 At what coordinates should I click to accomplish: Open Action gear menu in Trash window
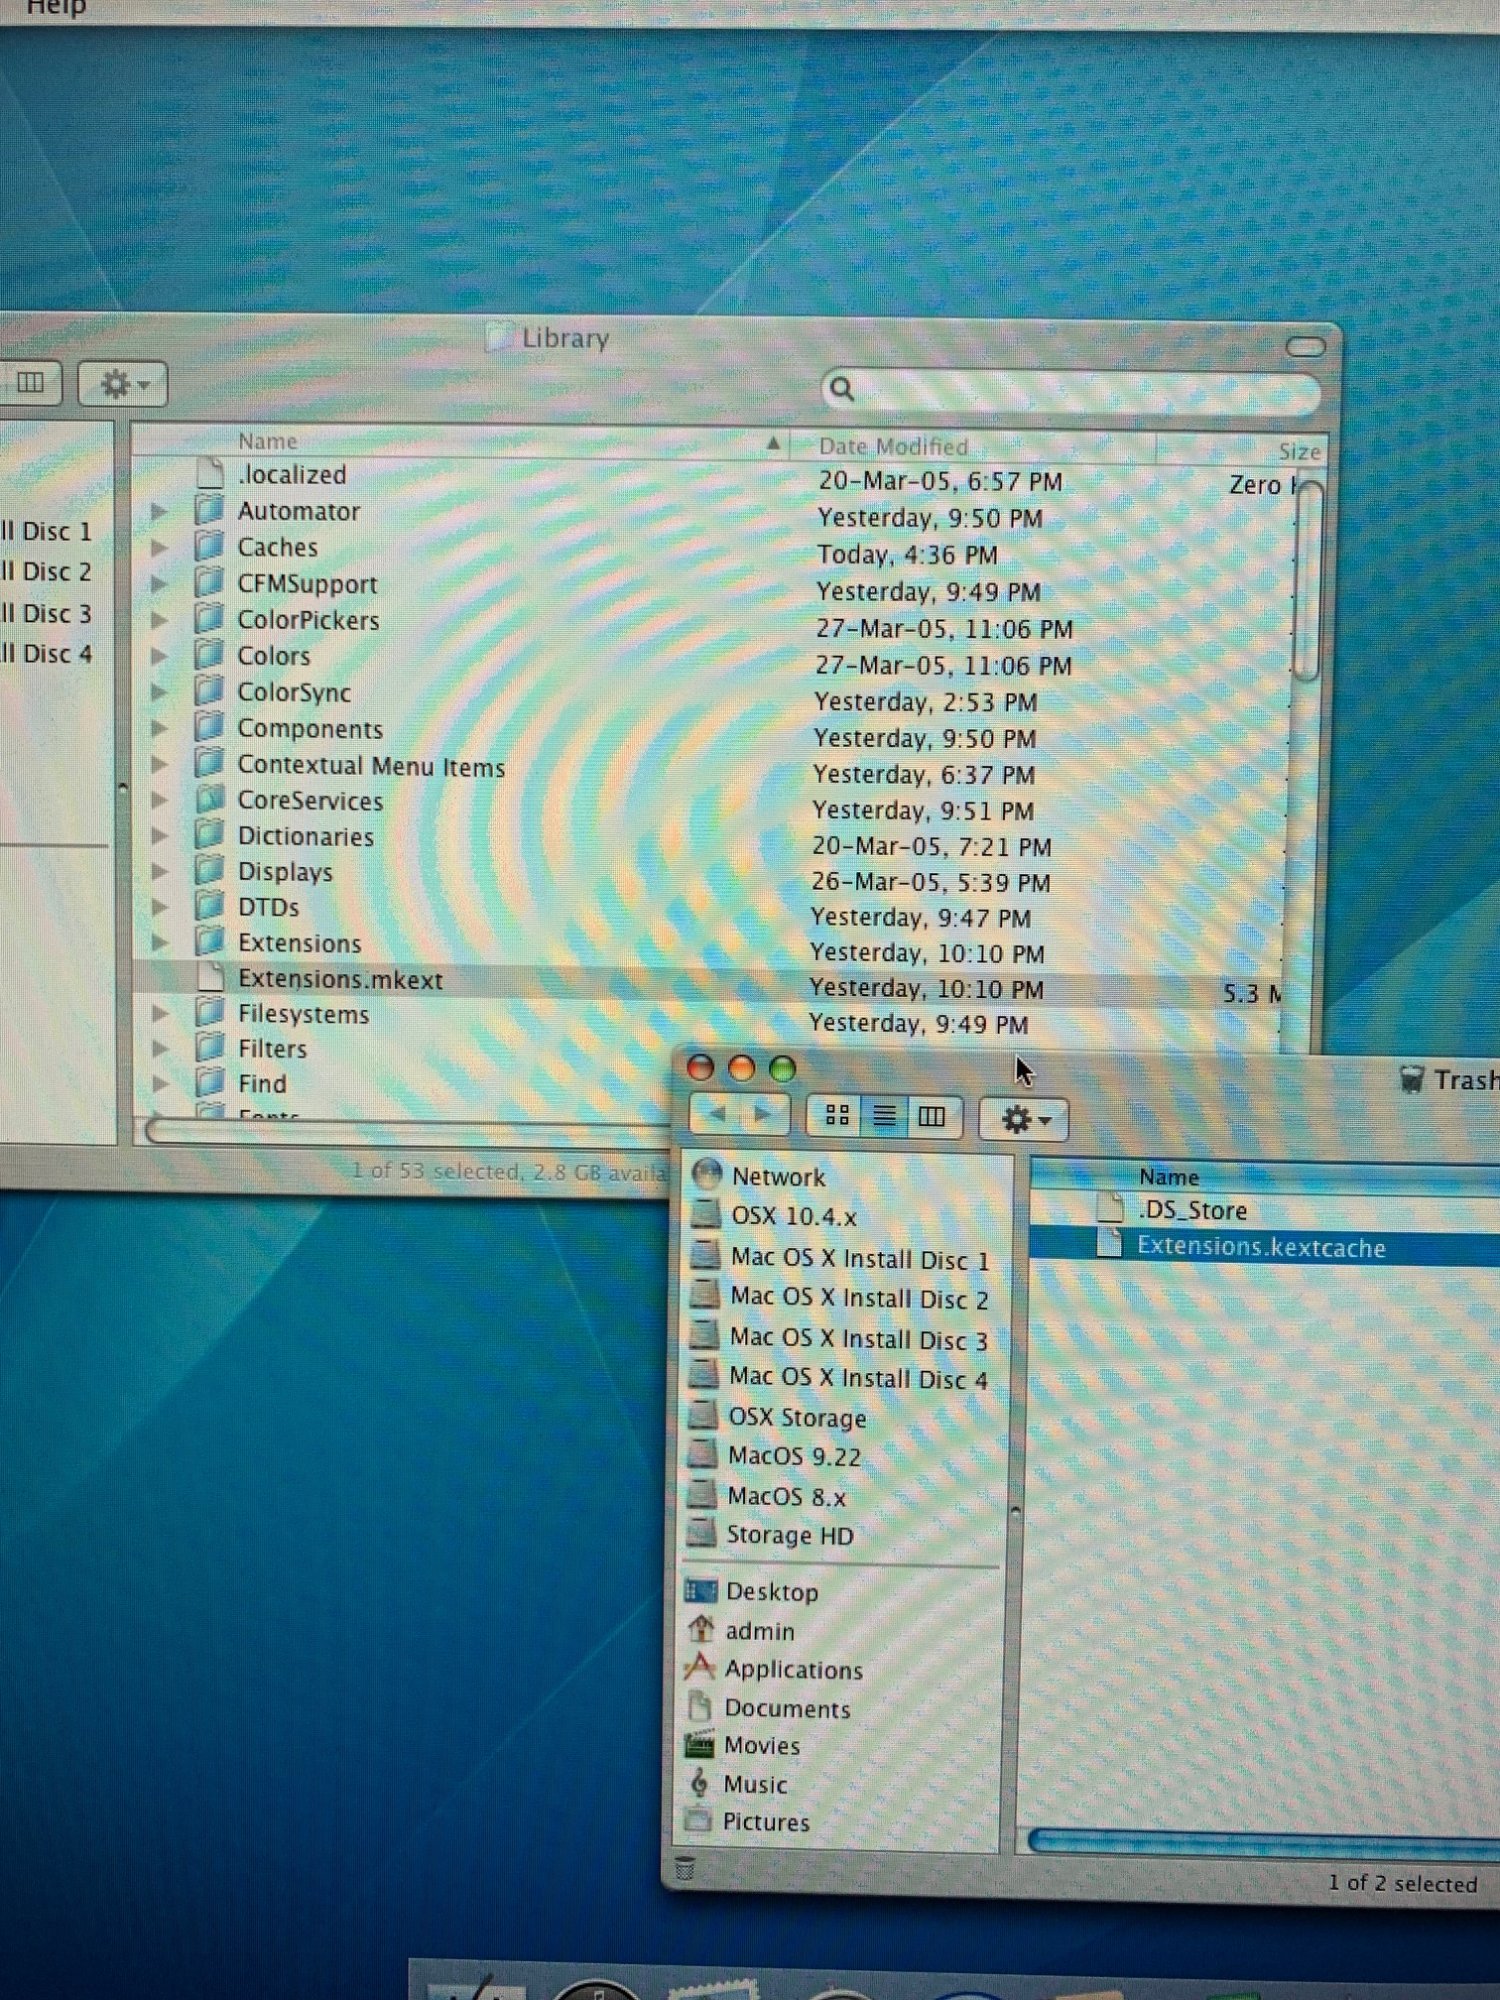coord(1024,1119)
